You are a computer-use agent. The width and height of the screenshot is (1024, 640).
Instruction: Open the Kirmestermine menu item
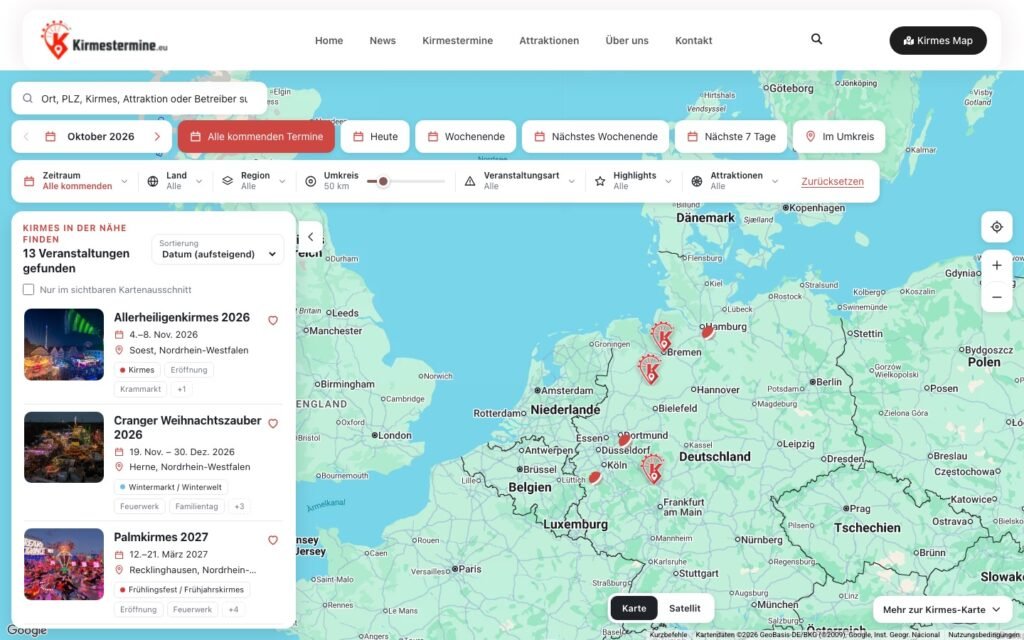[457, 40]
